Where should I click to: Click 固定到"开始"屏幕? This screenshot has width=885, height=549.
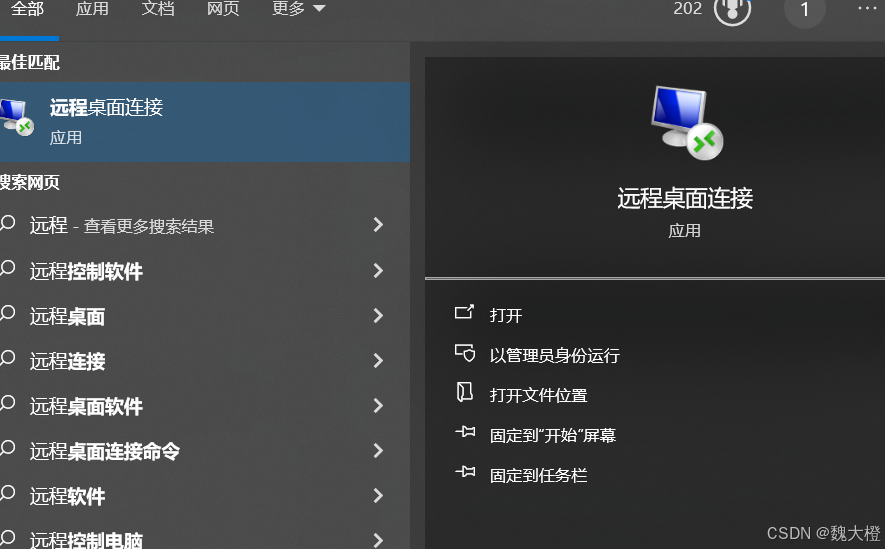click(553, 435)
